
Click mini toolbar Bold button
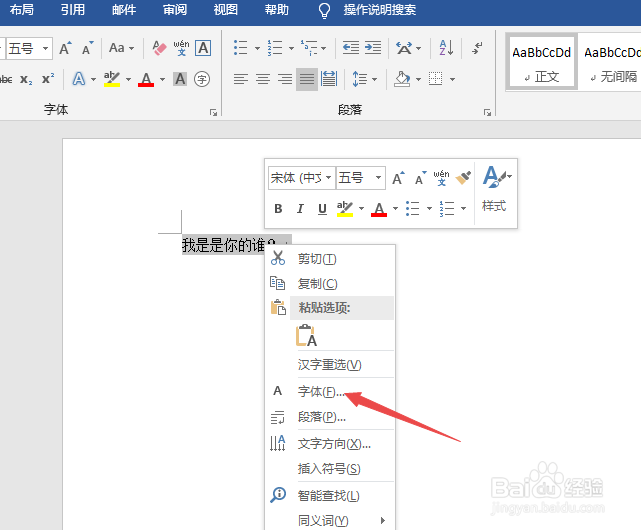[x=278, y=209]
